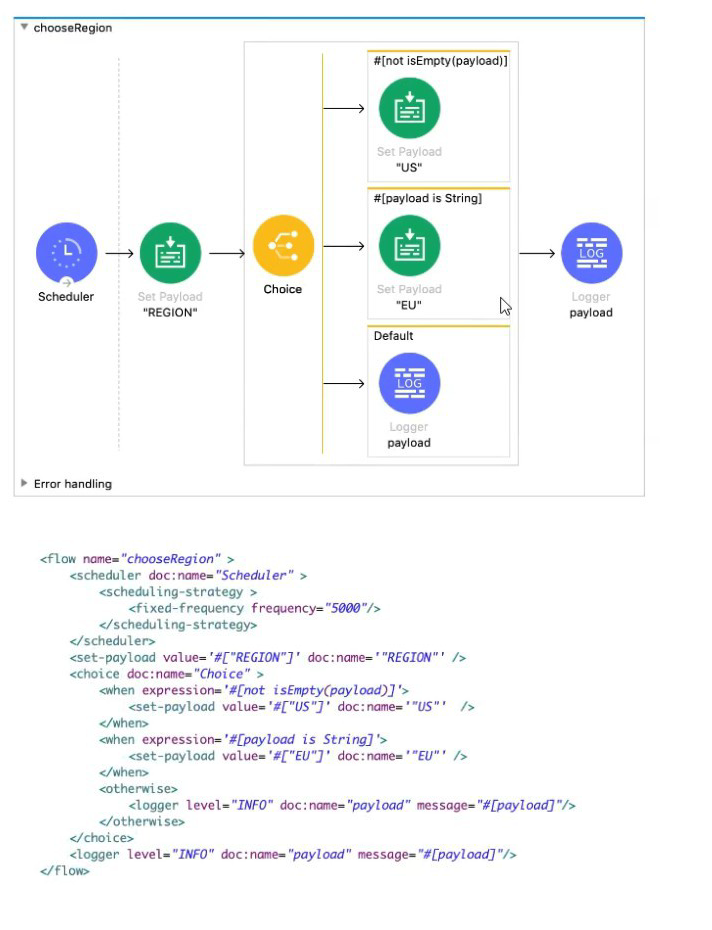Select the Scheduler source icon
This screenshot has height=930, width=712.
coord(66,253)
